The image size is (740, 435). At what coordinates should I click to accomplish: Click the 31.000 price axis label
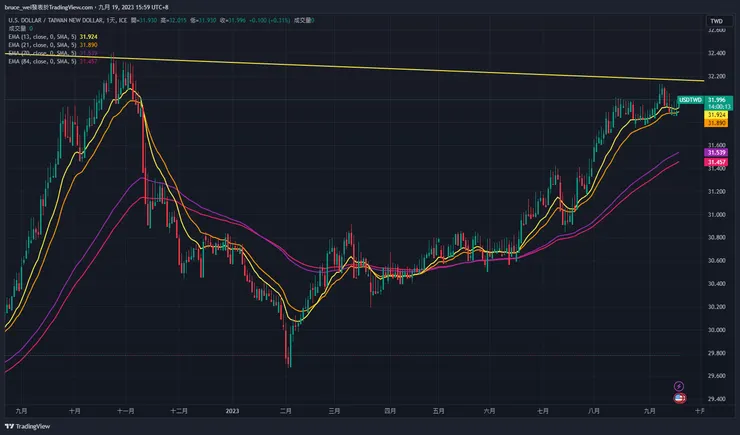pos(716,215)
